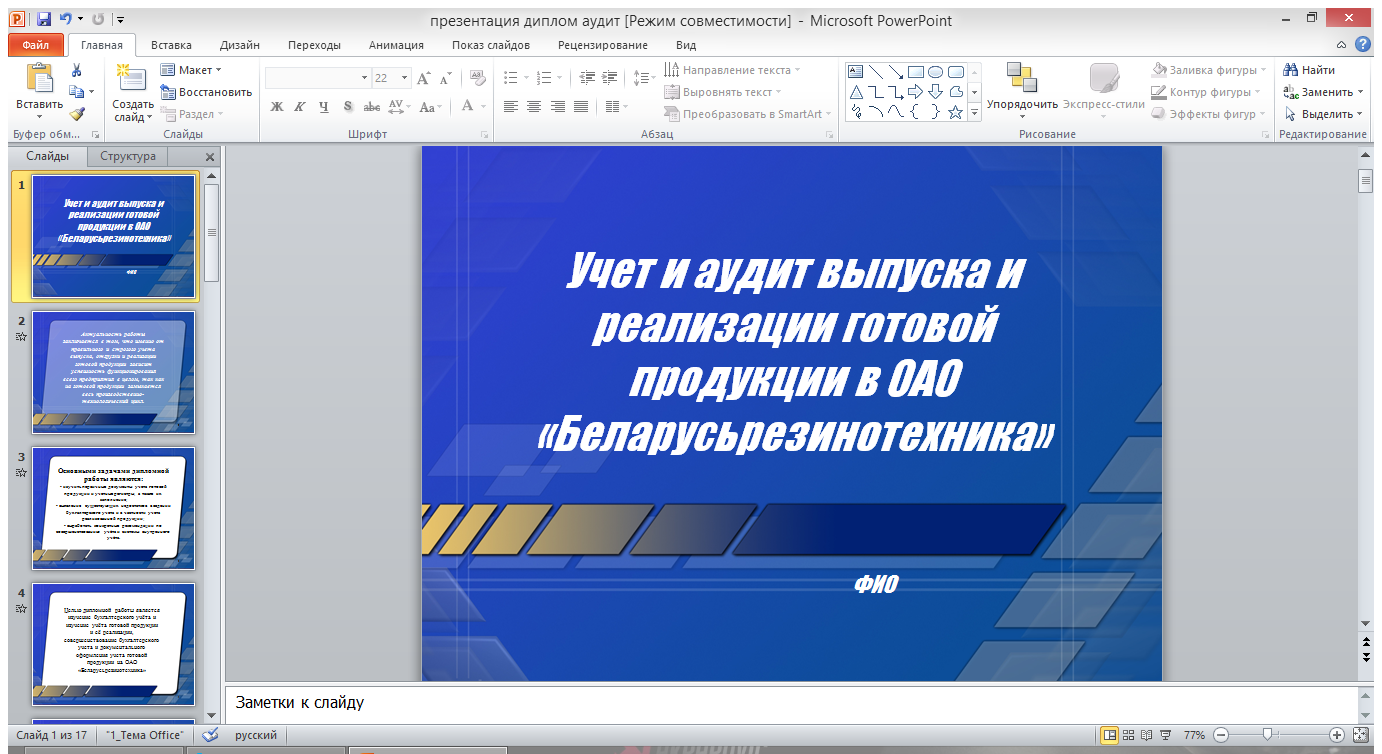Open the Макет layout dropdown
The width and height of the screenshot is (1382, 754).
point(191,70)
